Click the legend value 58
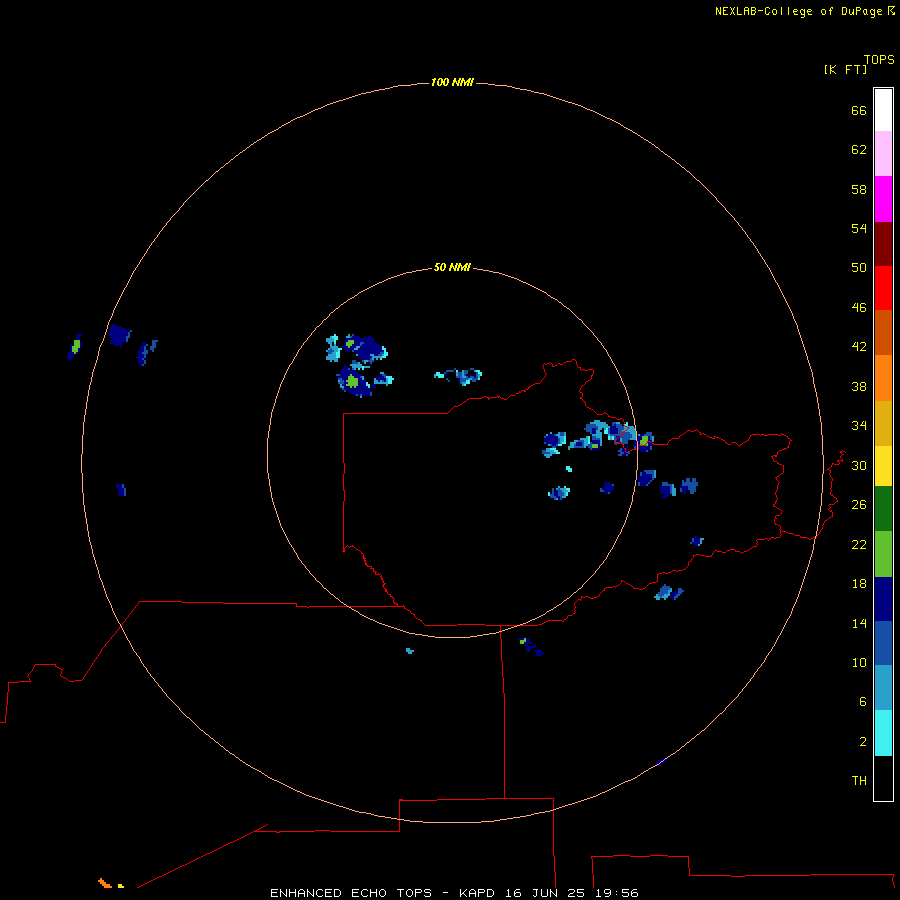Screen dimensions: 900x900 click(x=859, y=189)
